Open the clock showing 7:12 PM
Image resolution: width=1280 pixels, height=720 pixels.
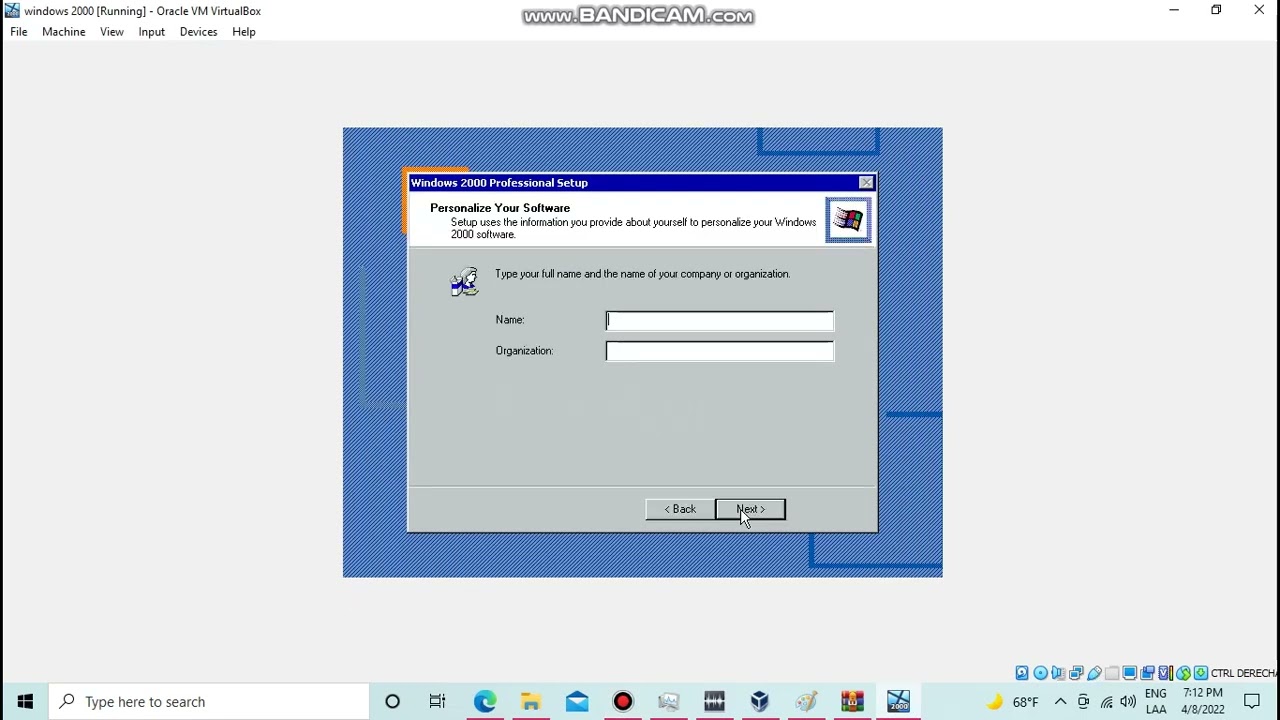coord(1203,702)
